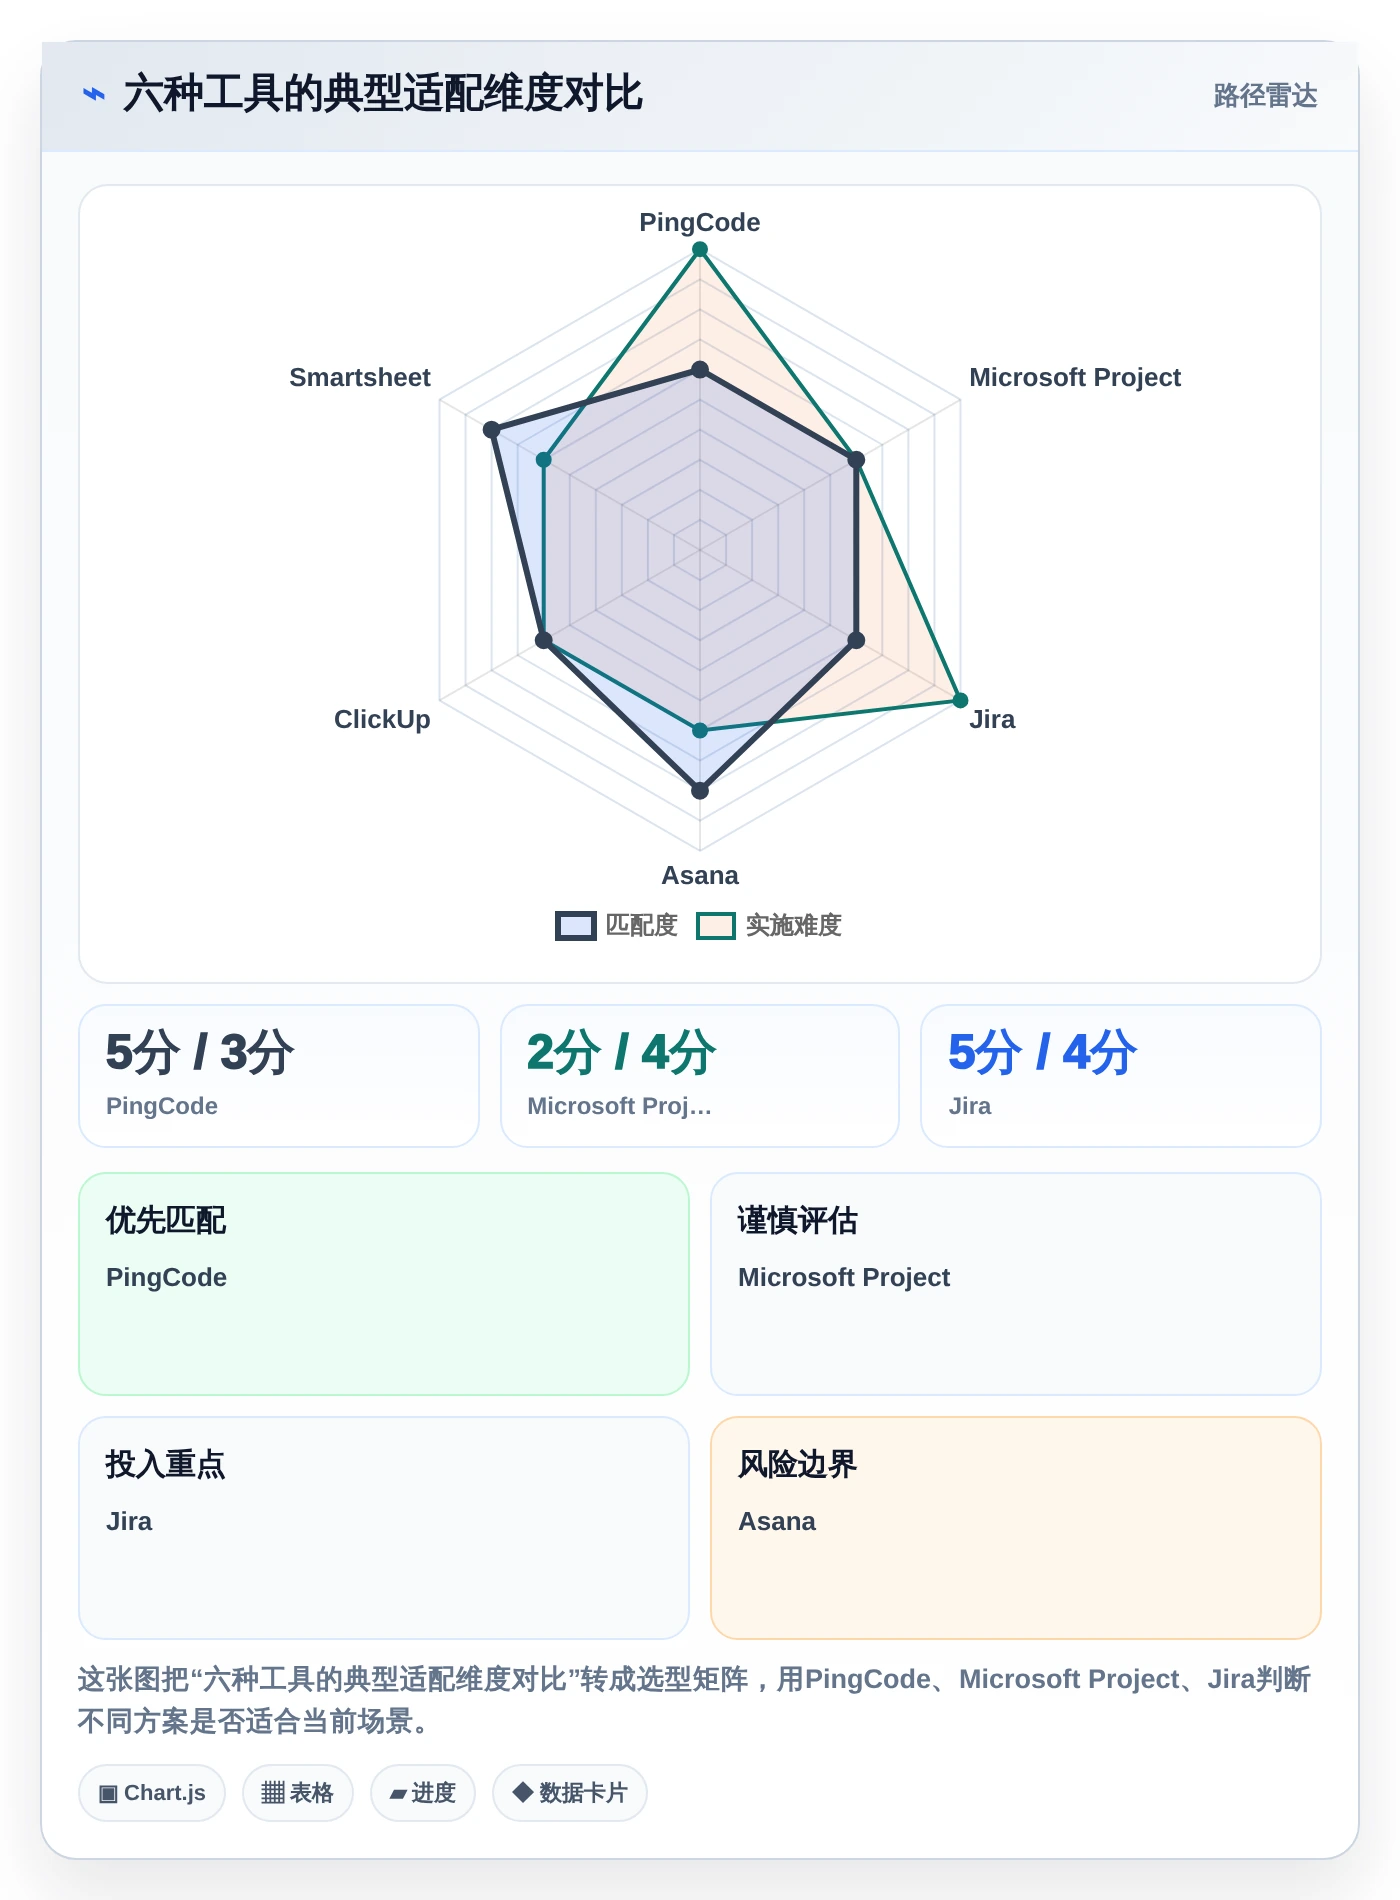Toggle the 匹配度 legend dataset

(x=617, y=925)
